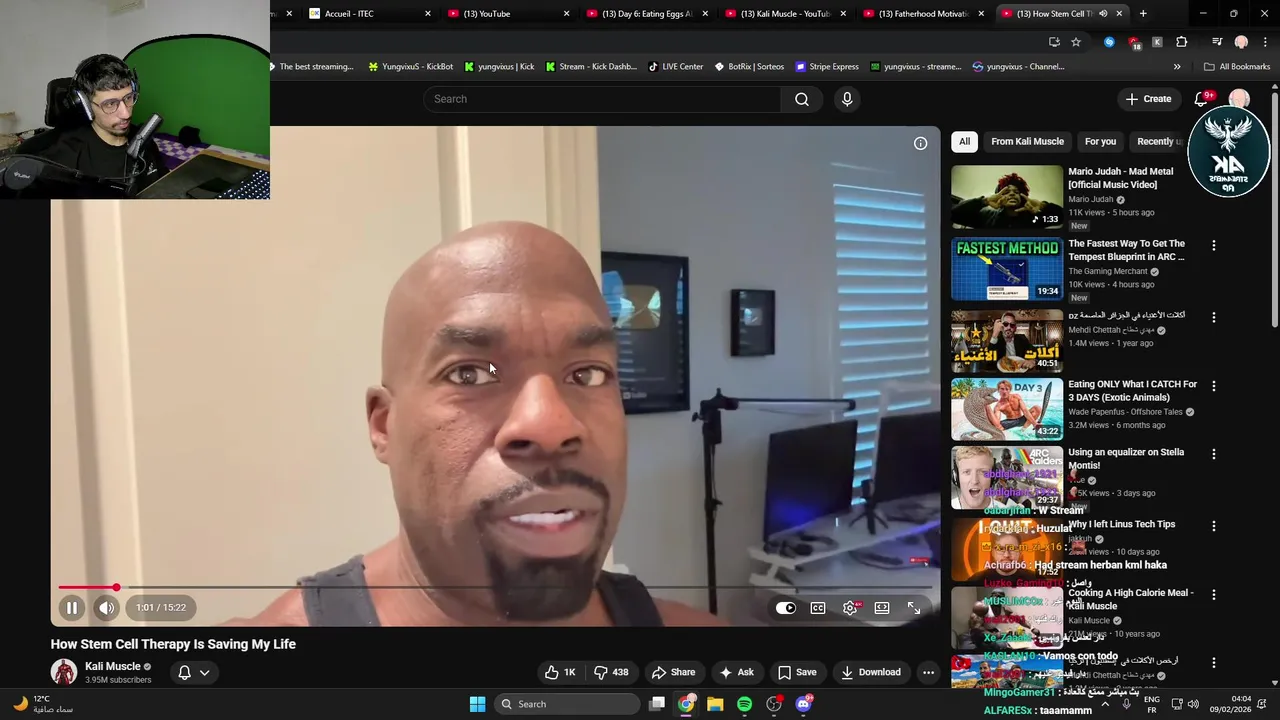Open YouTube account avatar menu
The width and height of the screenshot is (1280, 720).
[x=1239, y=98]
